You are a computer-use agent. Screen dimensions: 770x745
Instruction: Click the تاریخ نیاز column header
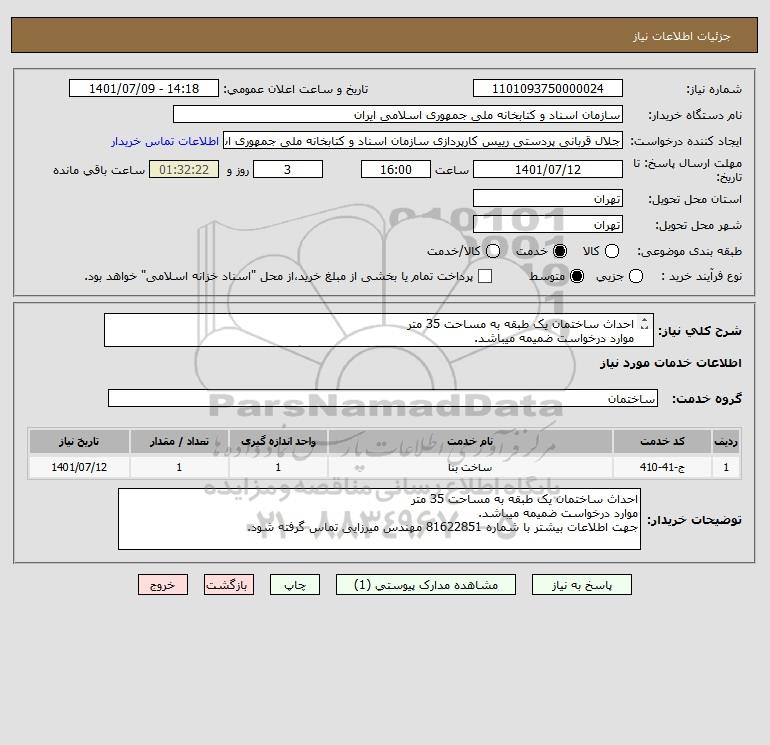coord(79,441)
